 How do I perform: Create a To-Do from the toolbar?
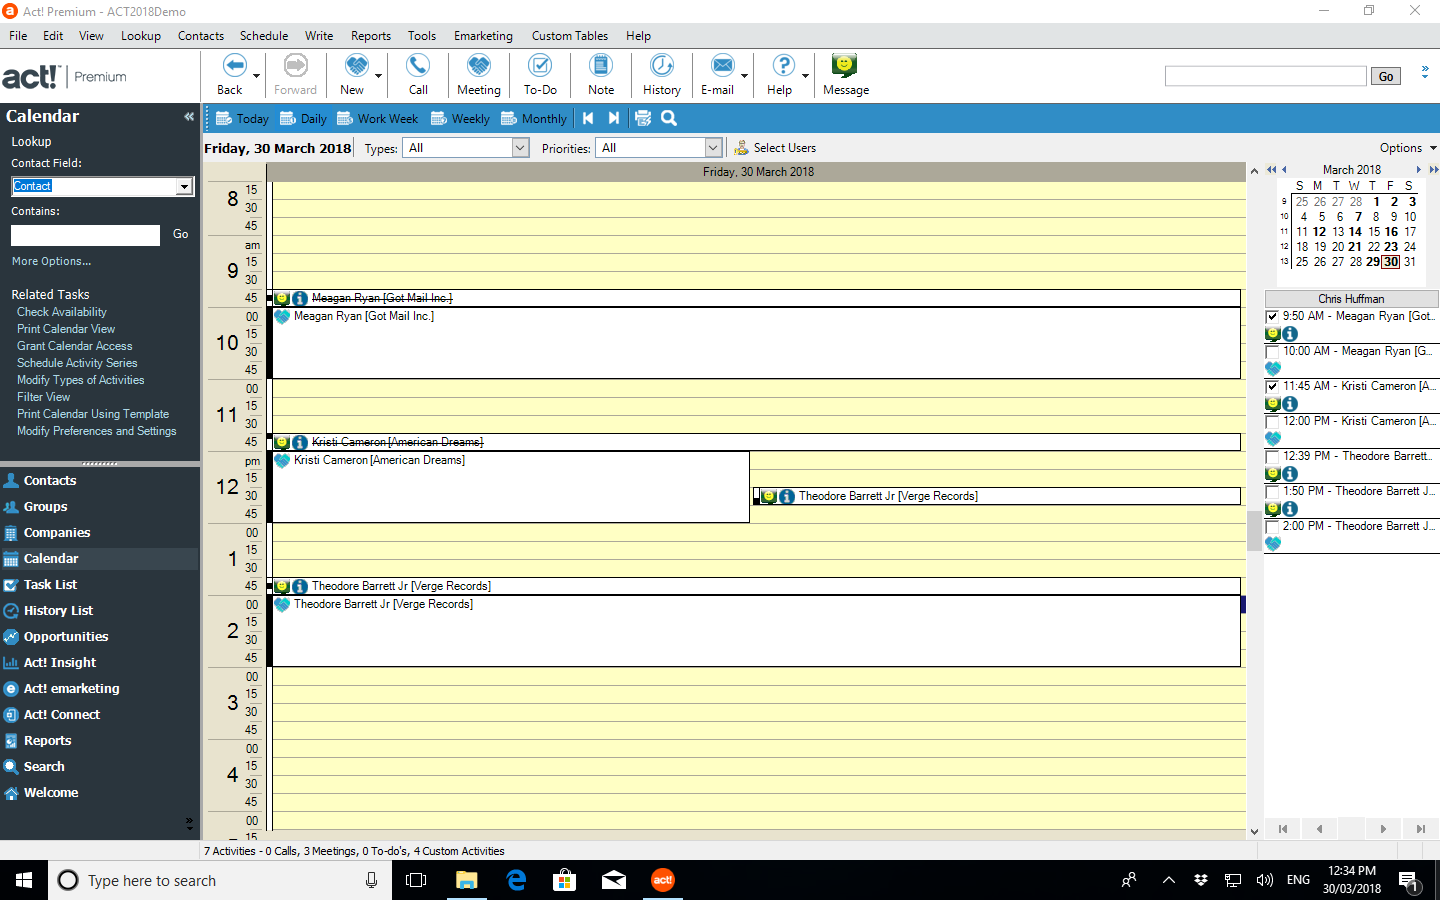[540, 66]
